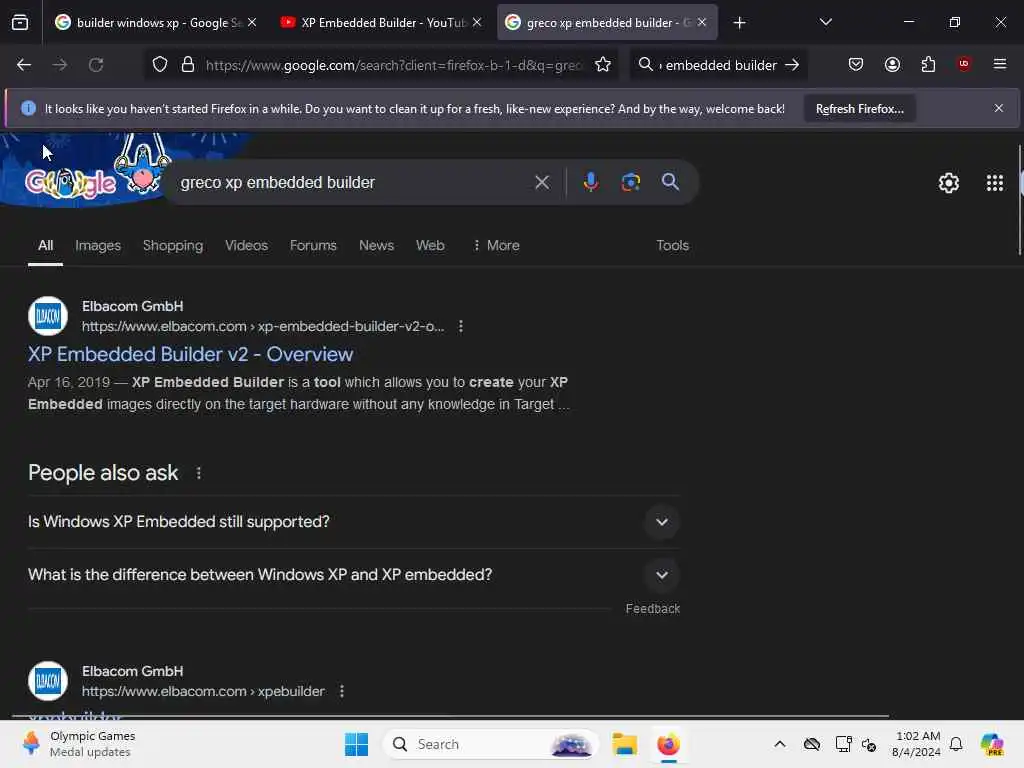1024x768 pixels.
Task: Open Firefox View tab list icon
Action: [20, 22]
